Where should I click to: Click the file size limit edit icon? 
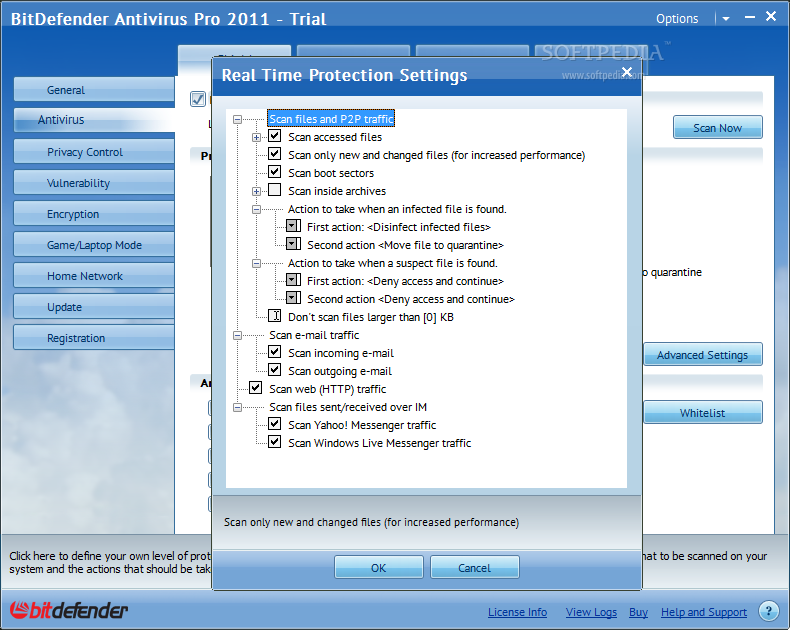(x=275, y=316)
